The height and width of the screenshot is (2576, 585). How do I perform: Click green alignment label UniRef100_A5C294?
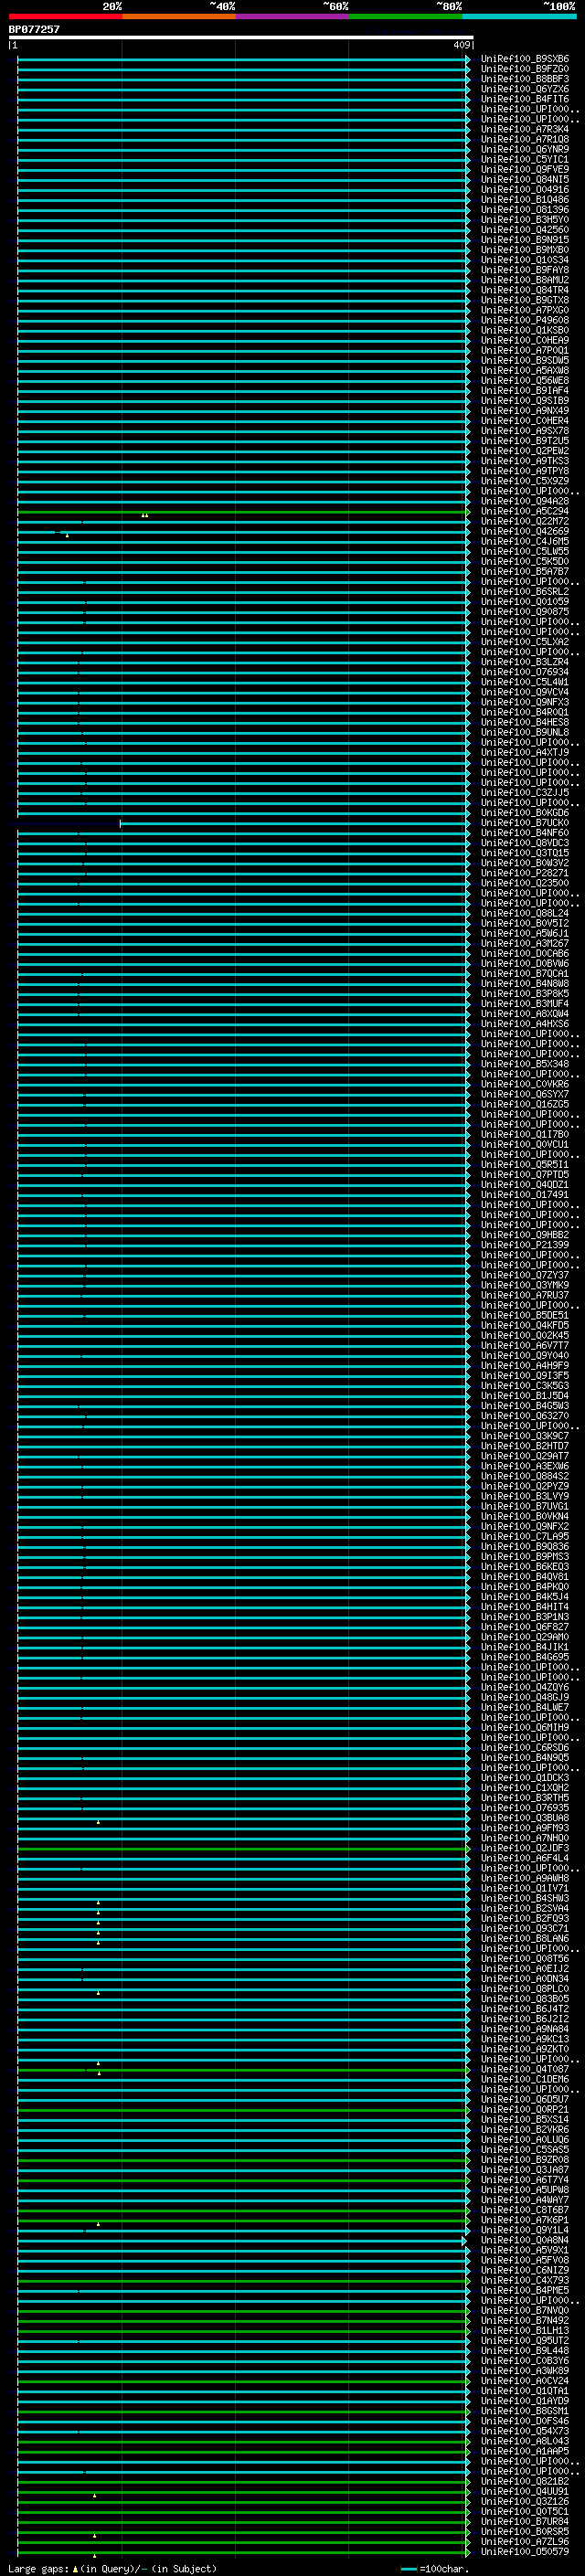click(524, 511)
